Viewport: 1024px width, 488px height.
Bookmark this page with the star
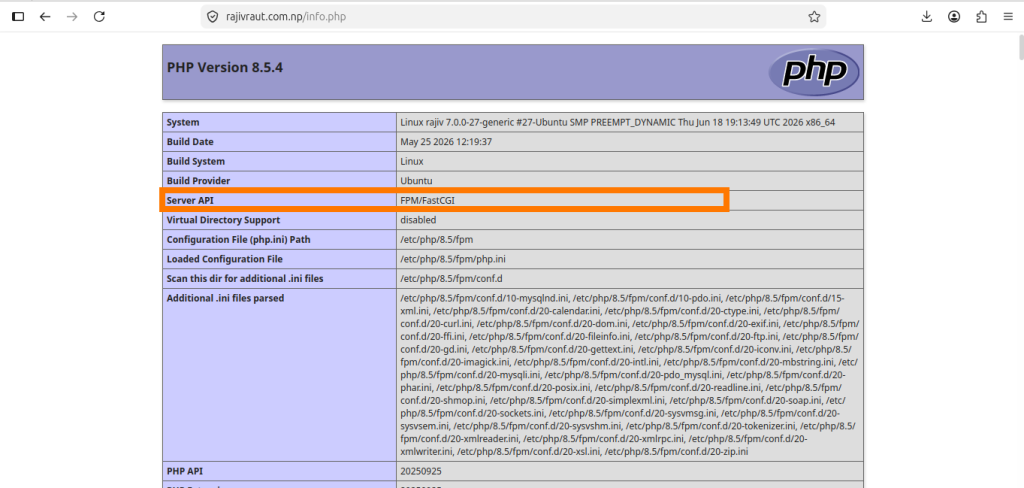[814, 17]
